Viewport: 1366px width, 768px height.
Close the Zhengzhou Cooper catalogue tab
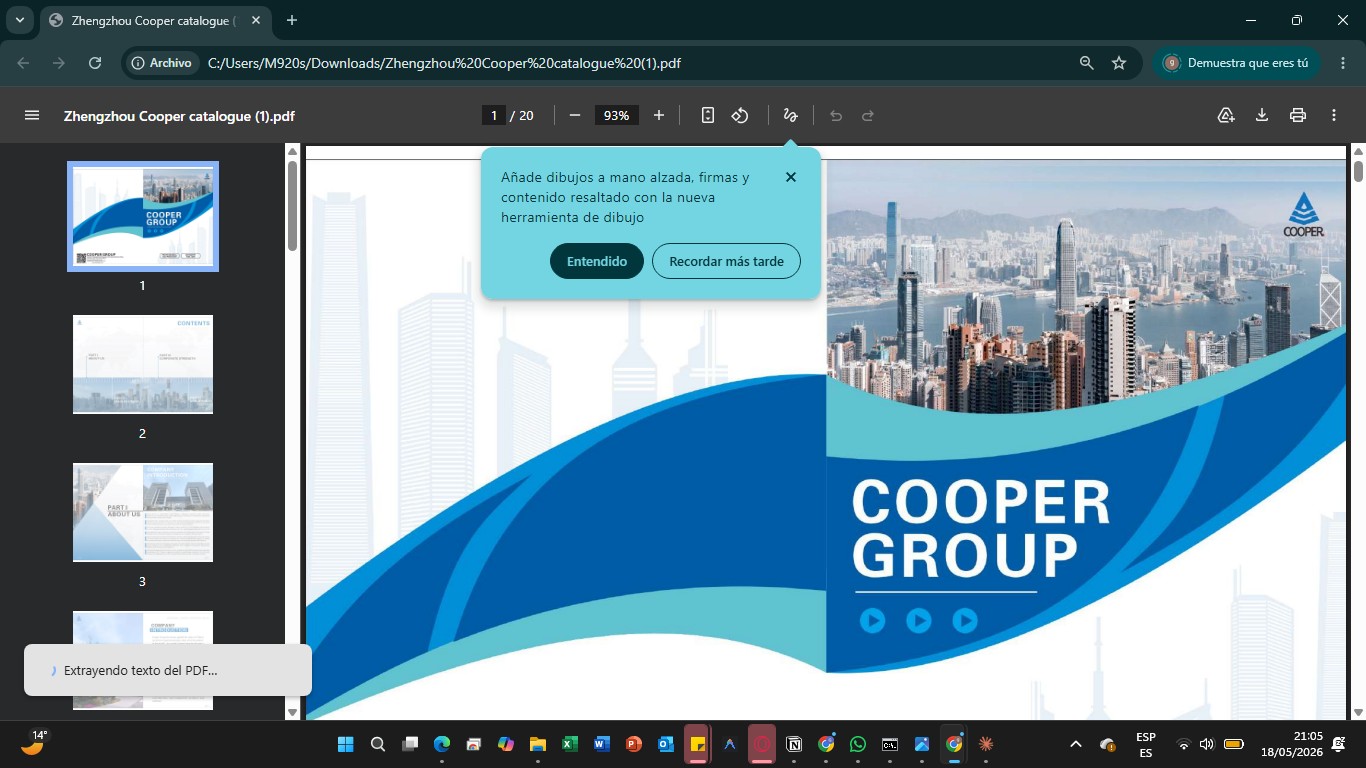tap(254, 20)
